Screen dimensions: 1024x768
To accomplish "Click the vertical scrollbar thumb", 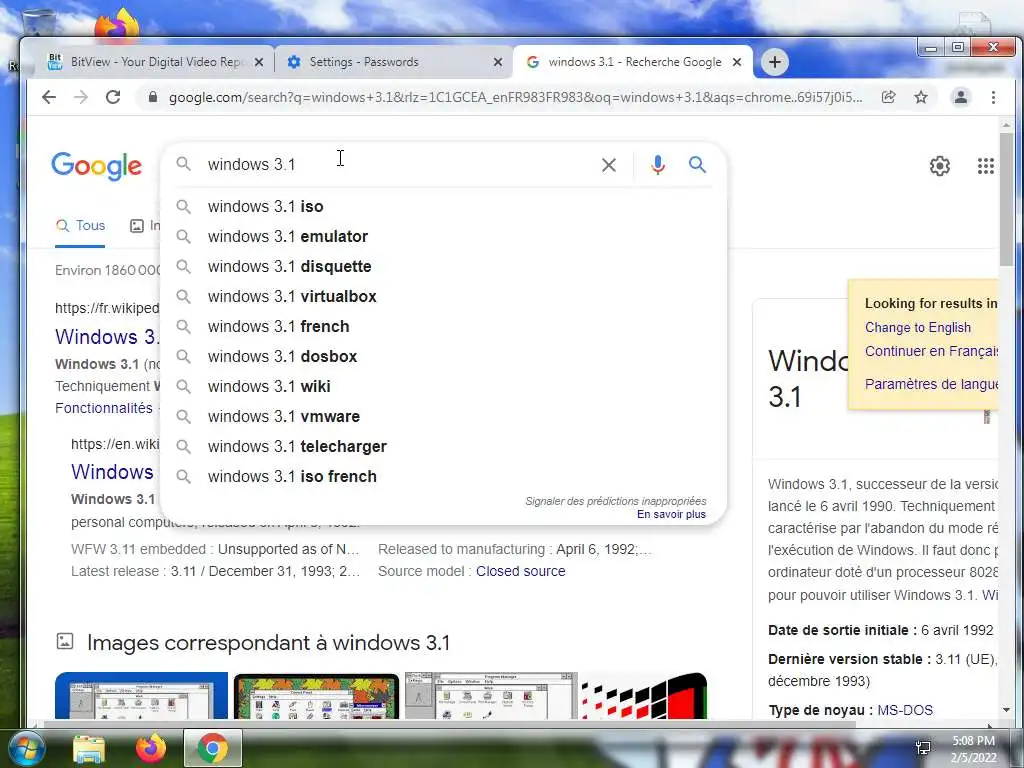I will point(1006,199).
